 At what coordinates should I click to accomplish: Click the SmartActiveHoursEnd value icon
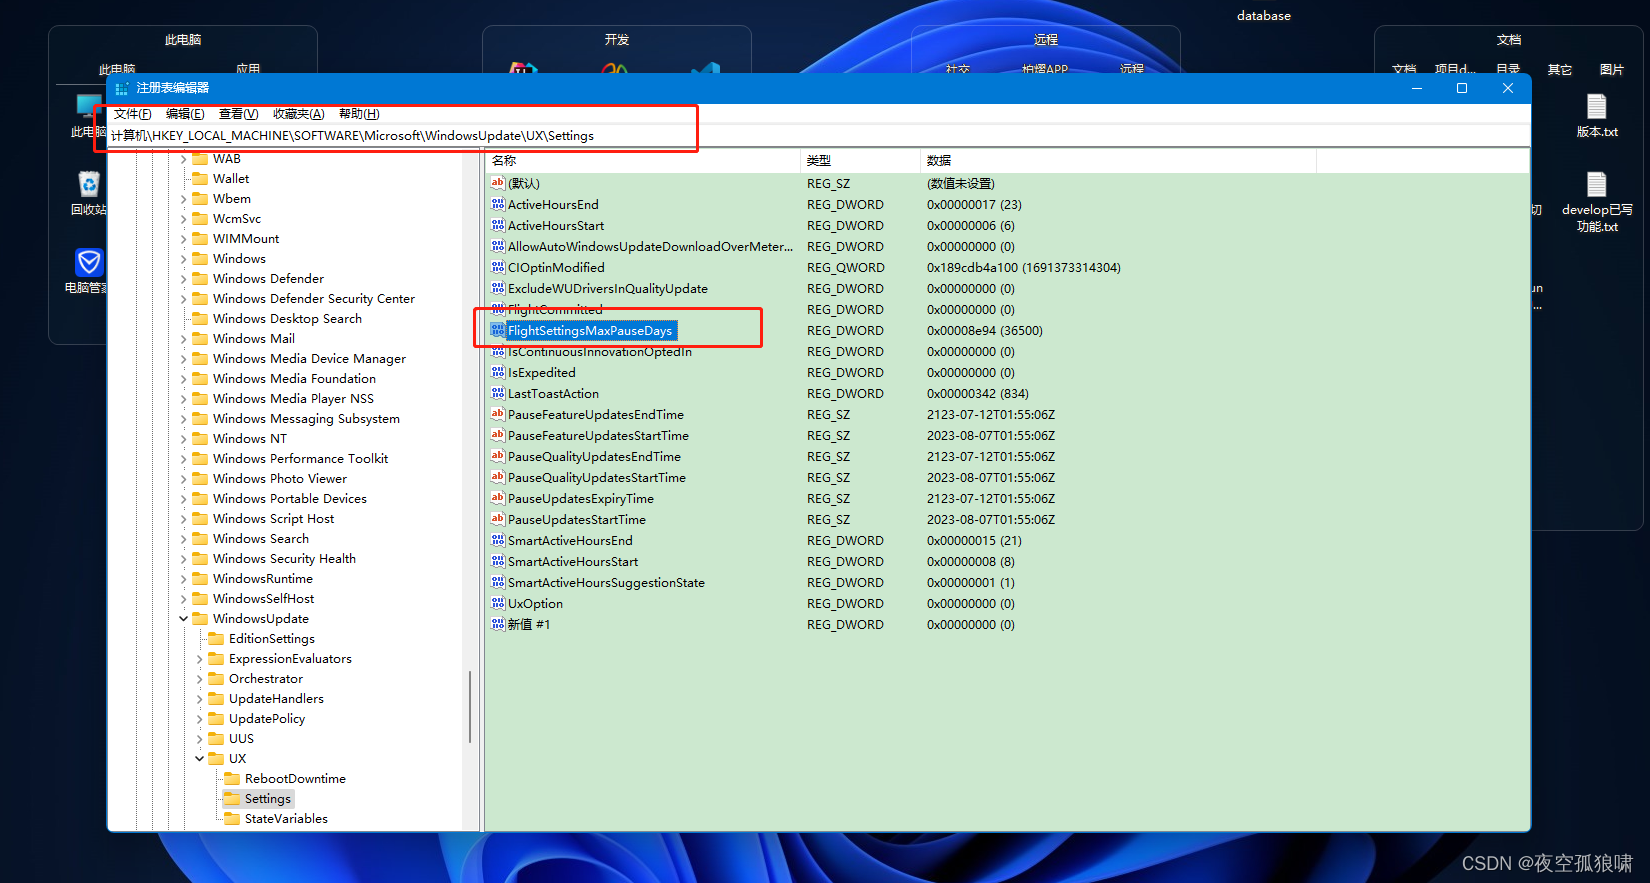coord(497,540)
